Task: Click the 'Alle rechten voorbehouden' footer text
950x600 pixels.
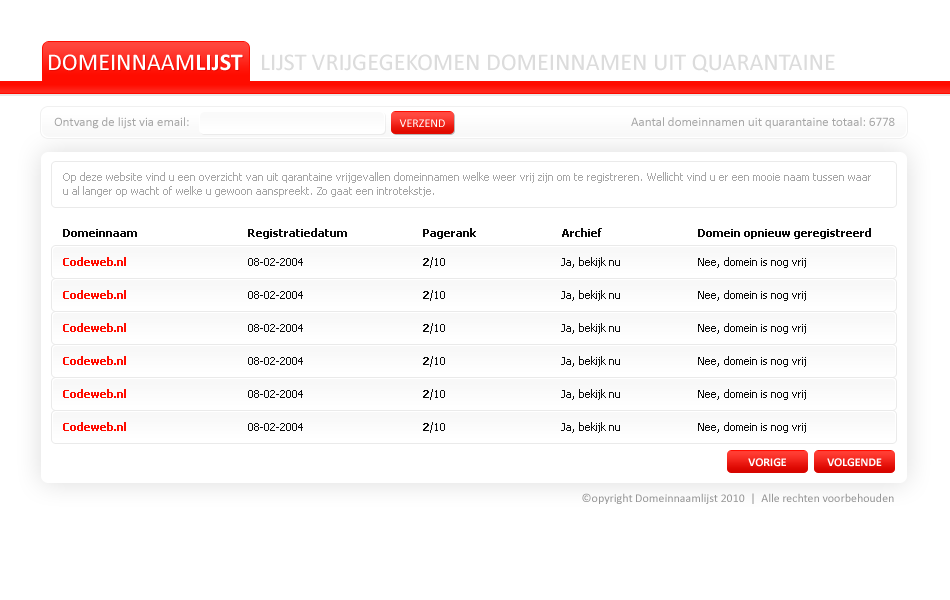Action: pos(828,498)
